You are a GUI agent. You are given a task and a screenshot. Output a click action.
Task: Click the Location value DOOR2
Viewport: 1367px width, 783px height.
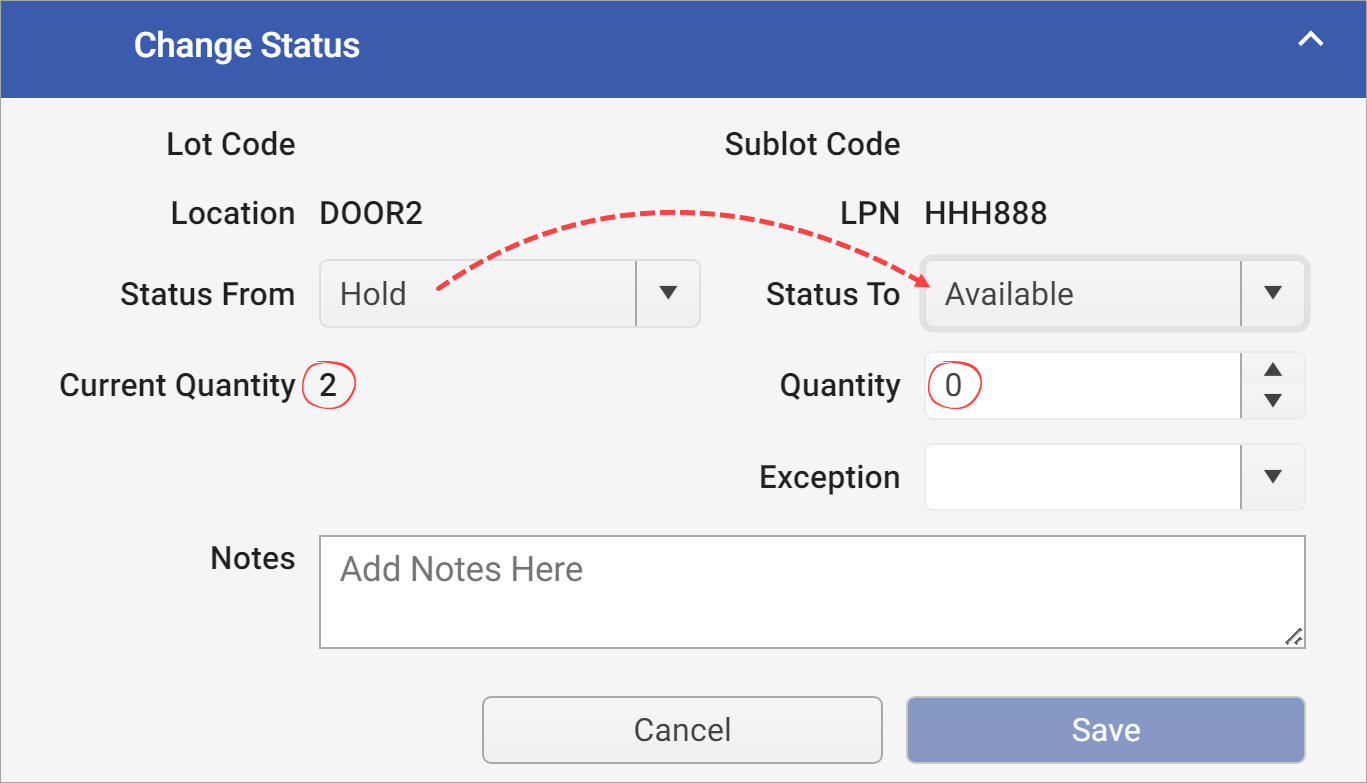point(370,212)
